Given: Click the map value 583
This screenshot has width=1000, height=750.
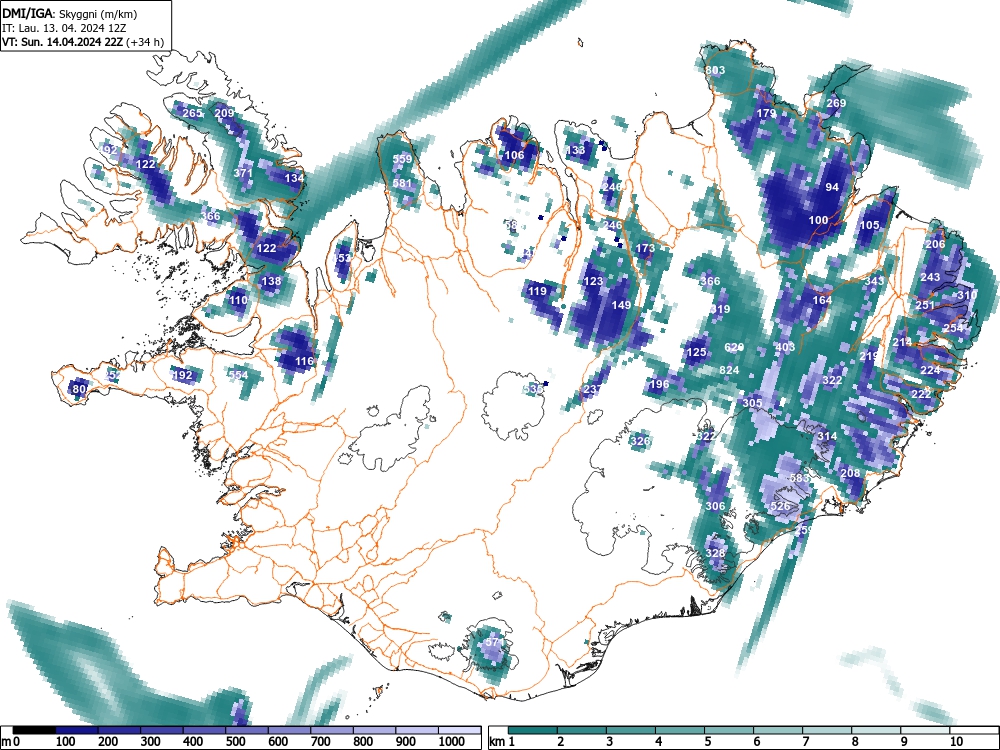Looking at the screenshot, I should [x=799, y=478].
